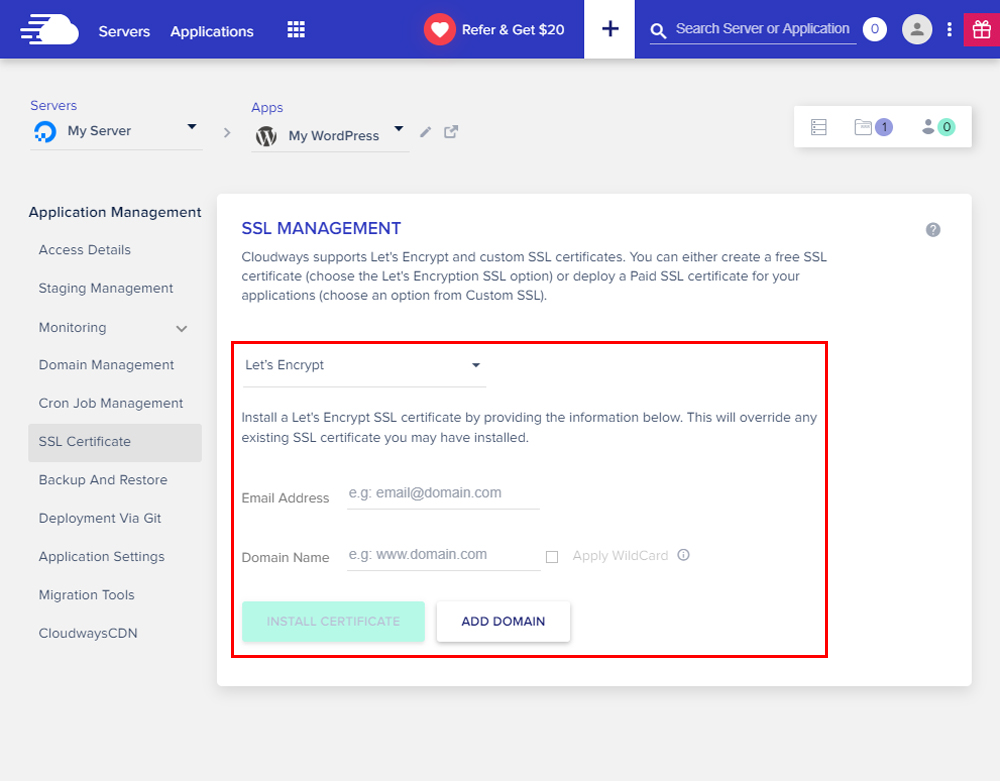Go to Applications in top navigation
Screen dimensions: 1000x781
(212, 31)
